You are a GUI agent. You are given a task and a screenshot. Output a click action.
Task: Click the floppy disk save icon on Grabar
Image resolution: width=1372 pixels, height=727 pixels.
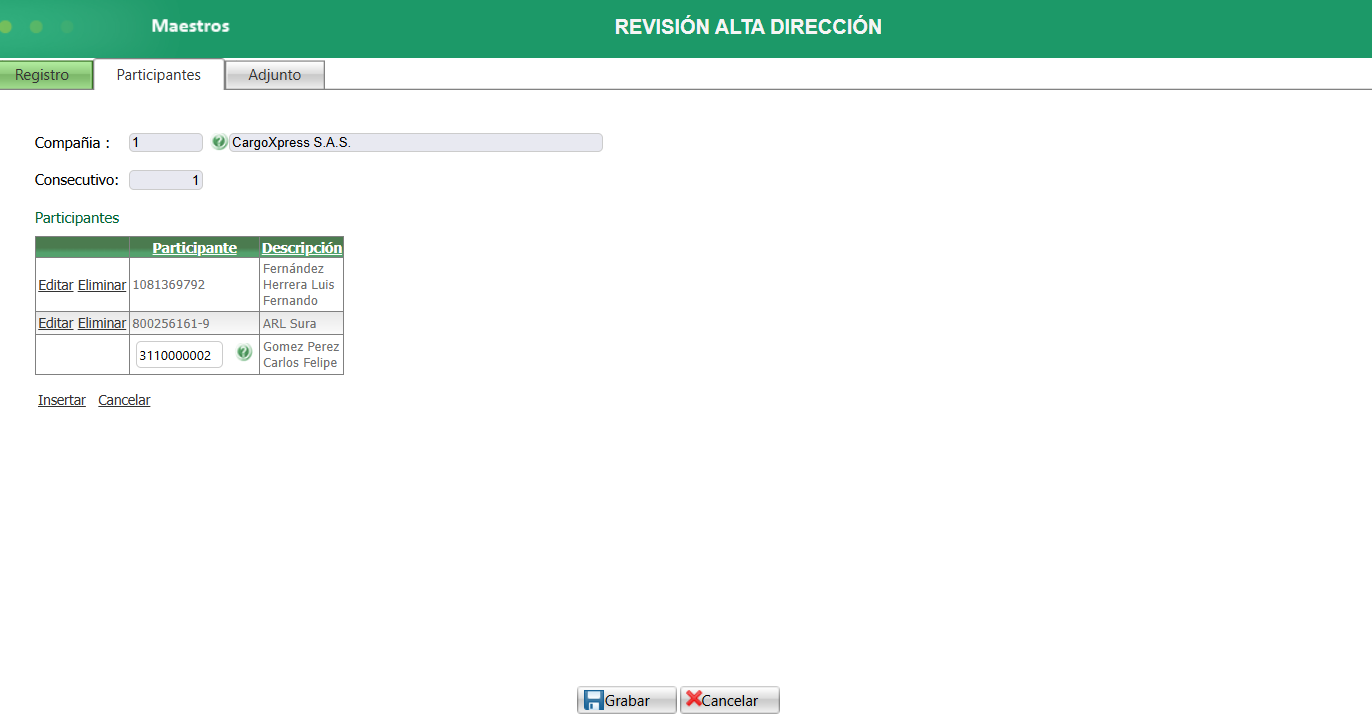click(x=592, y=699)
